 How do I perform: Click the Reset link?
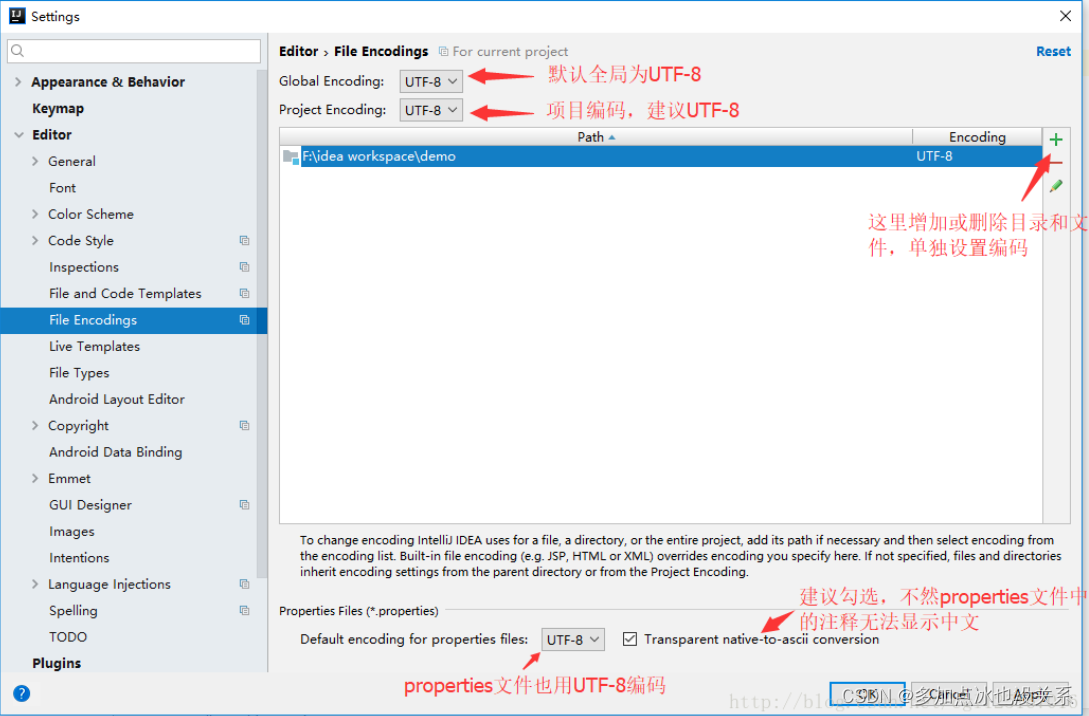point(1053,51)
